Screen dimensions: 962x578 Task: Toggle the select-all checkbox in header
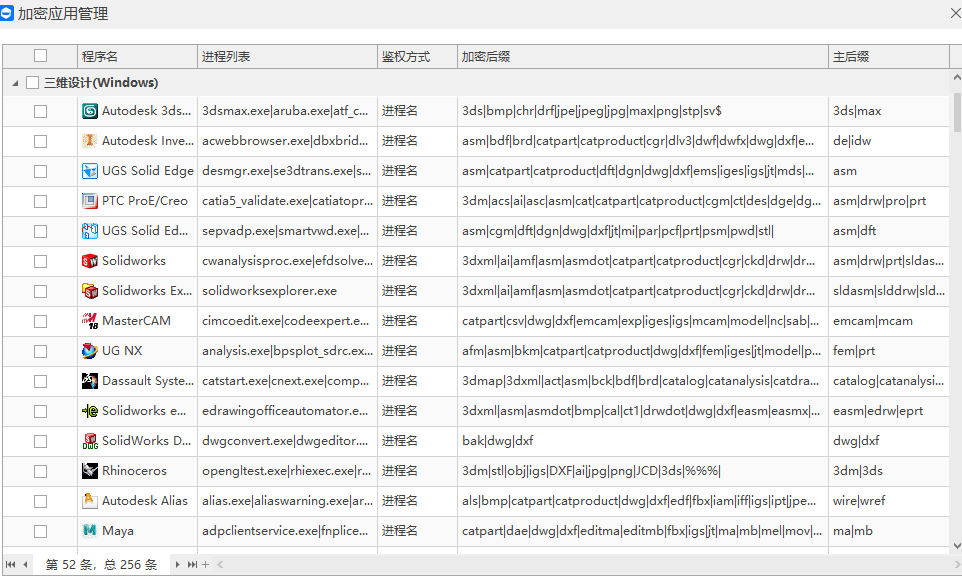(x=40, y=56)
